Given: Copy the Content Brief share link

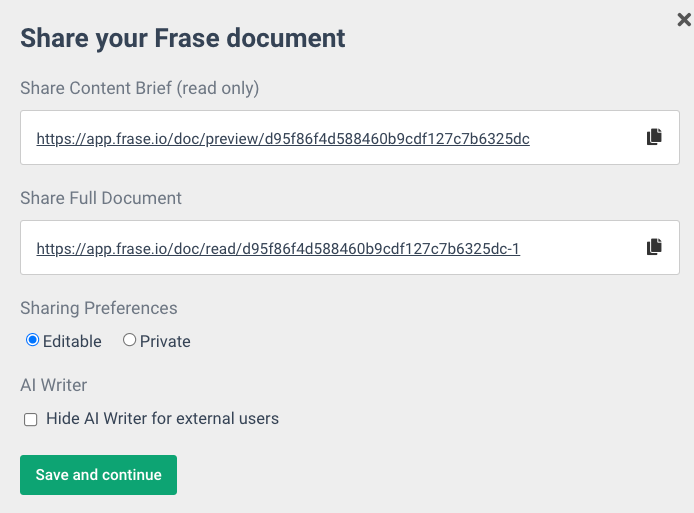Looking at the screenshot, I should click(x=654, y=137).
